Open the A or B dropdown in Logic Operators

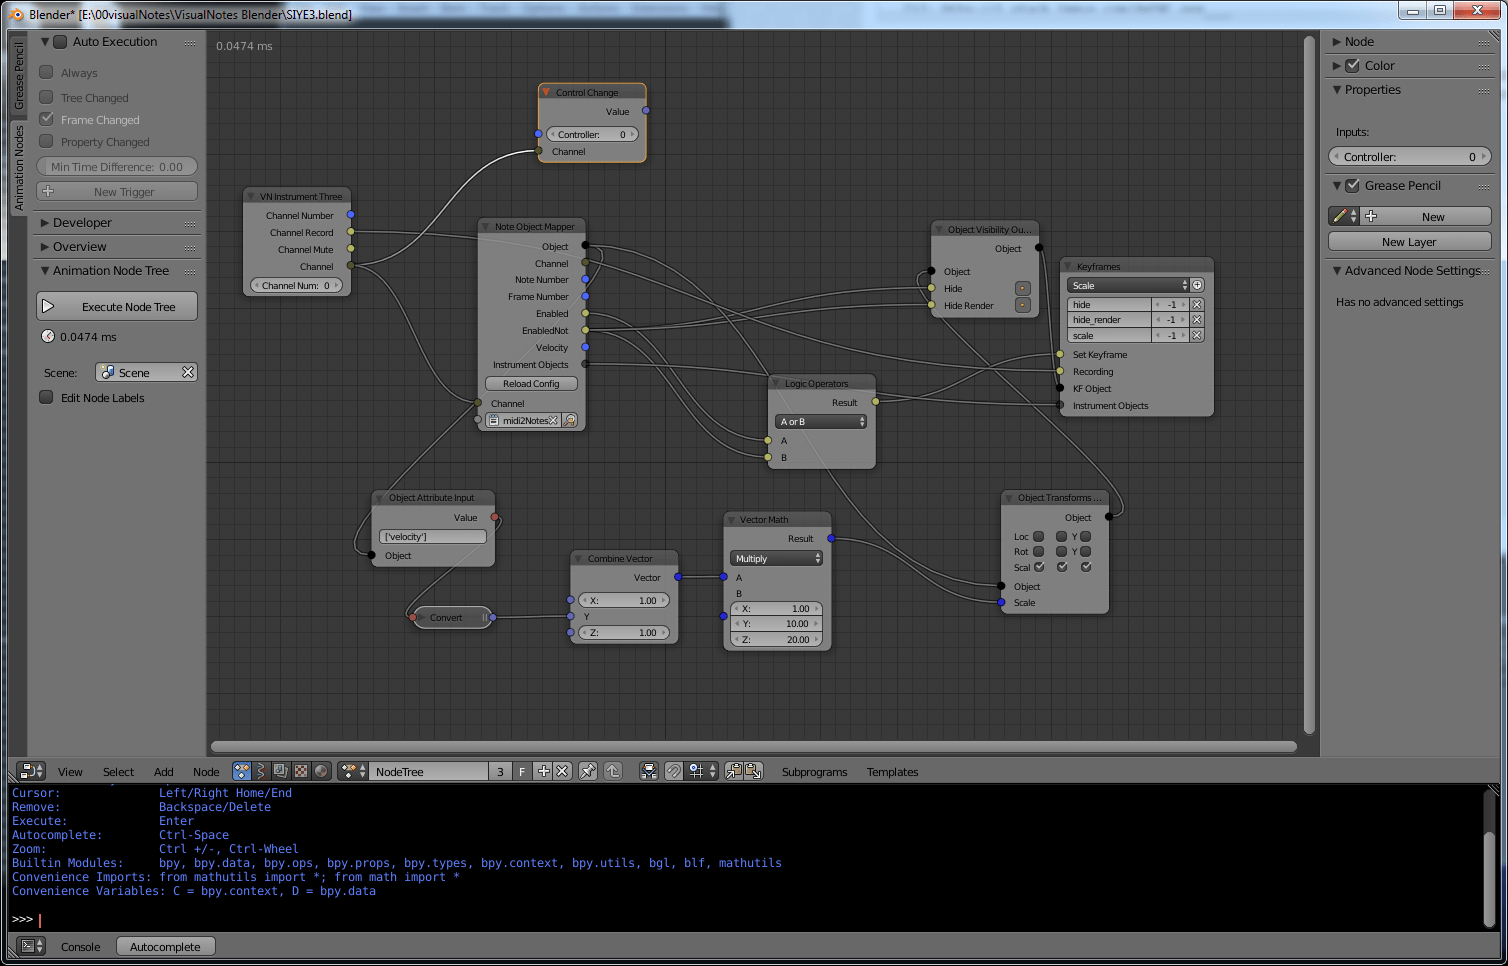click(x=820, y=421)
